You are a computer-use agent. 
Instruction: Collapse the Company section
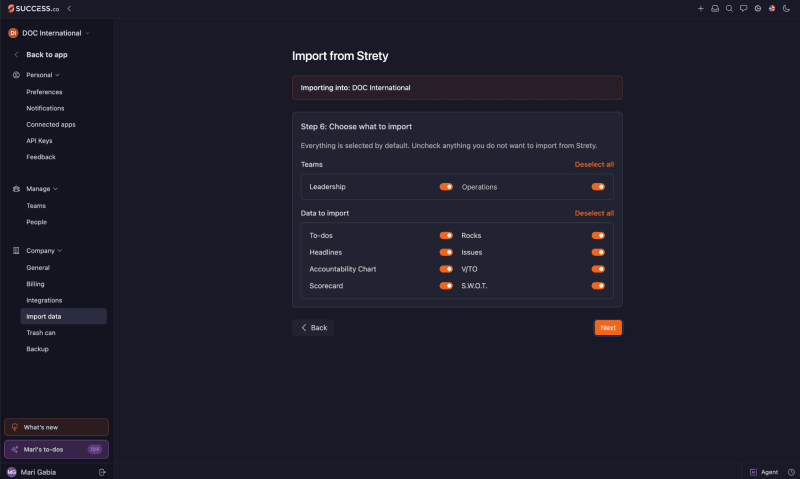[44, 250]
